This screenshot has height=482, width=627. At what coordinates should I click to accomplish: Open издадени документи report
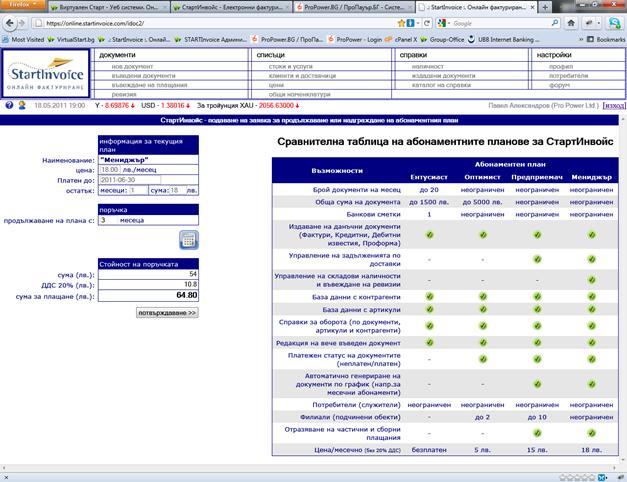pyautogui.click(x=443, y=76)
